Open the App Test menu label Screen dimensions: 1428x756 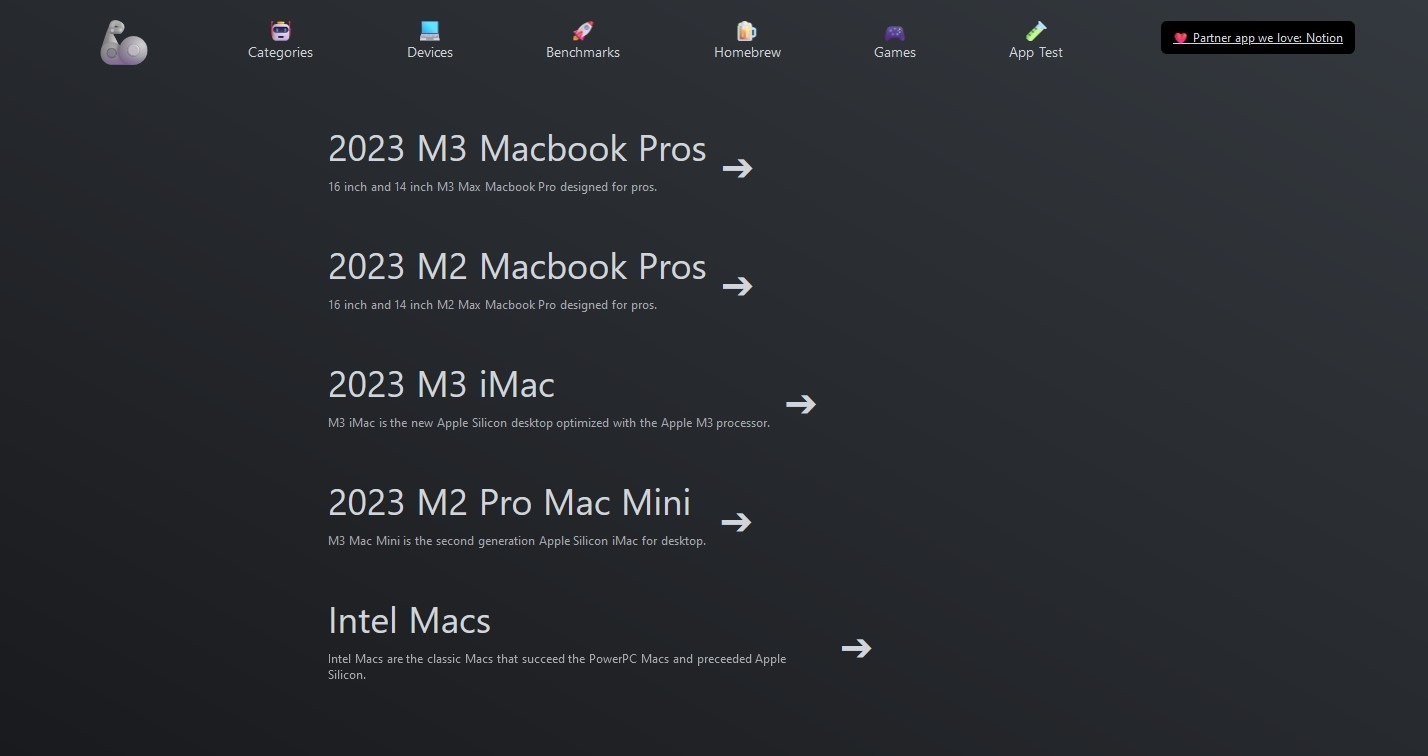1035,52
